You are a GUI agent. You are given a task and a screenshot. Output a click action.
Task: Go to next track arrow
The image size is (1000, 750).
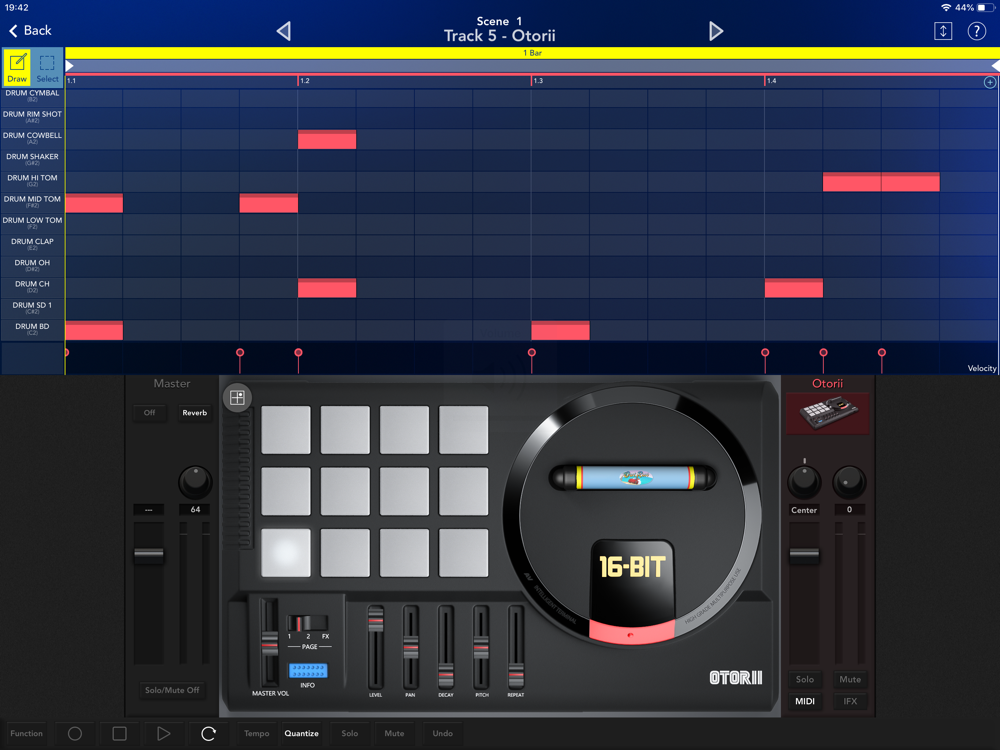coord(716,31)
